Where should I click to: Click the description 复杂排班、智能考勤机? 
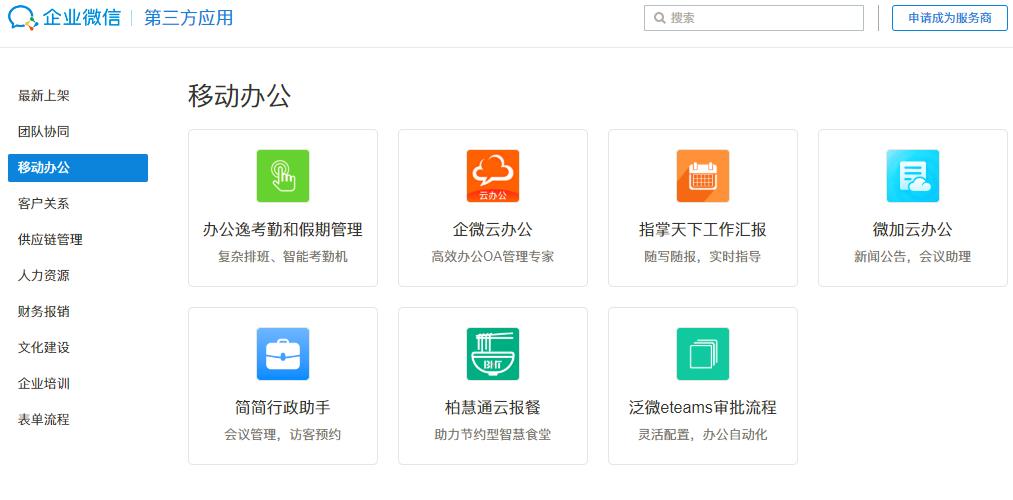click(x=283, y=256)
